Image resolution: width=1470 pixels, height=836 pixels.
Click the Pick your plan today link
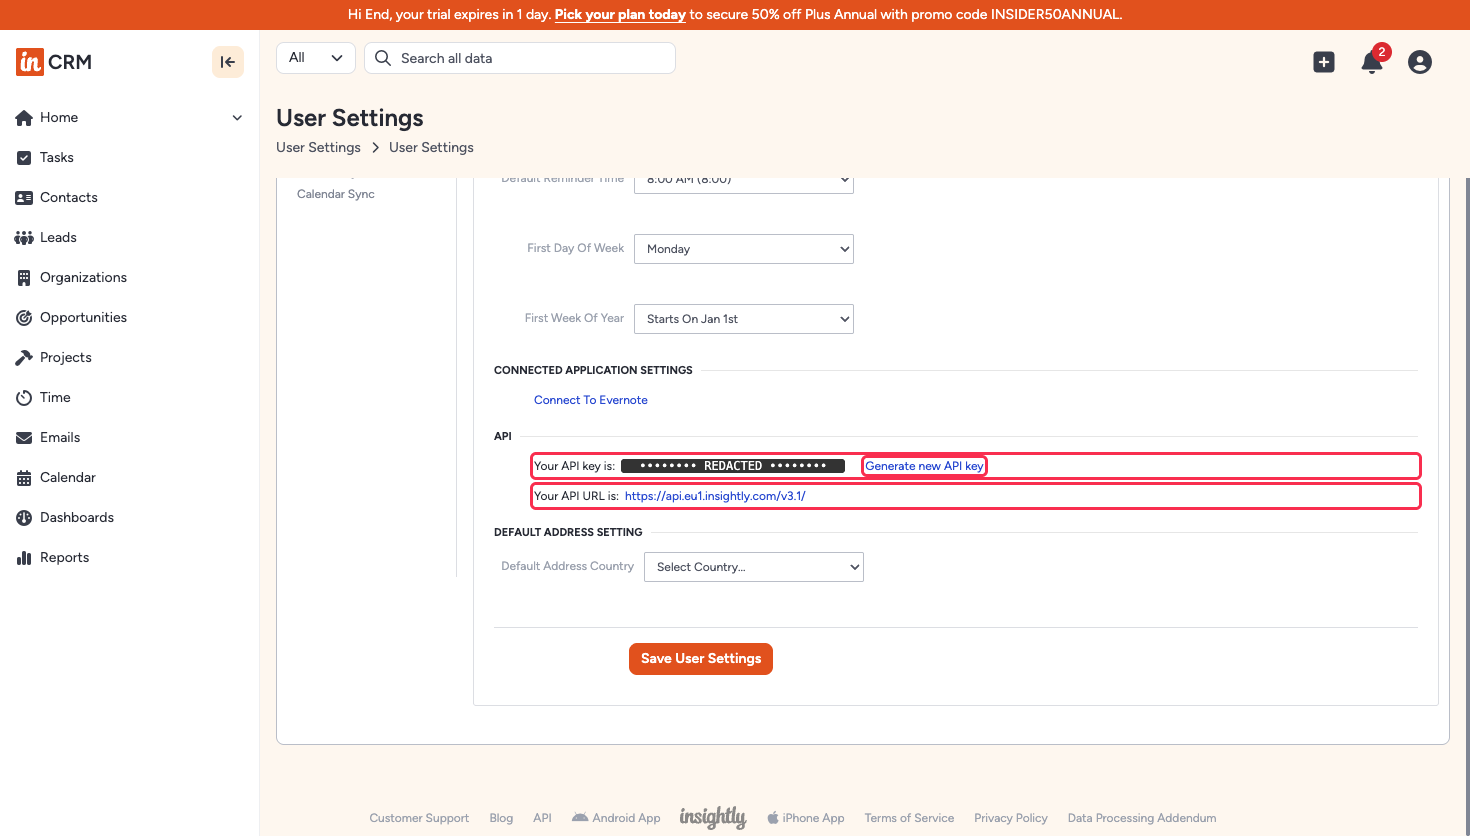click(620, 15)
